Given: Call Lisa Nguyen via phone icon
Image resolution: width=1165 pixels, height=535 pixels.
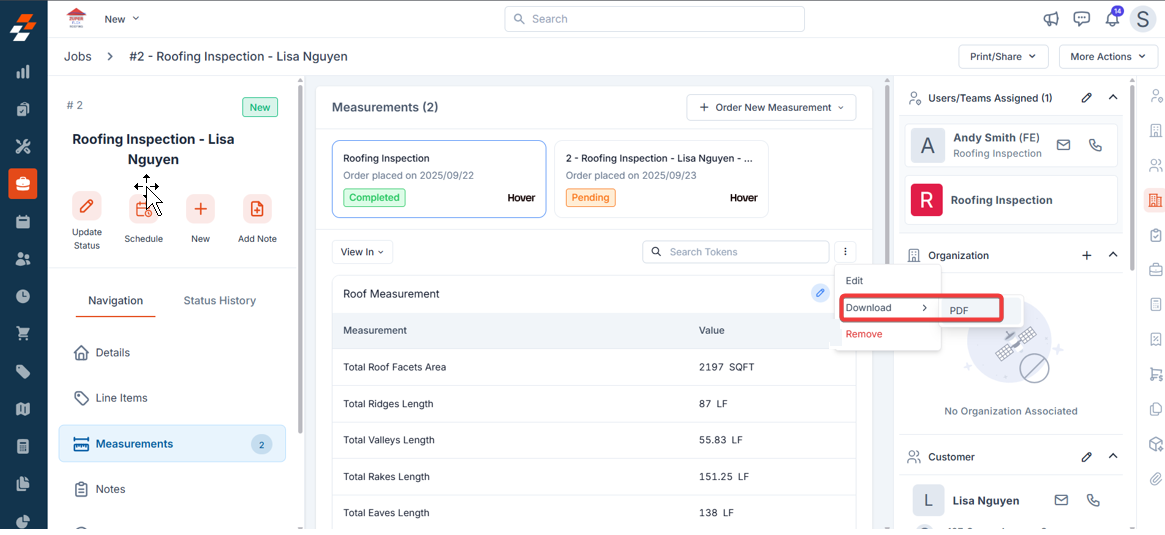Looking at the screenshot, I should (1092, 500).
